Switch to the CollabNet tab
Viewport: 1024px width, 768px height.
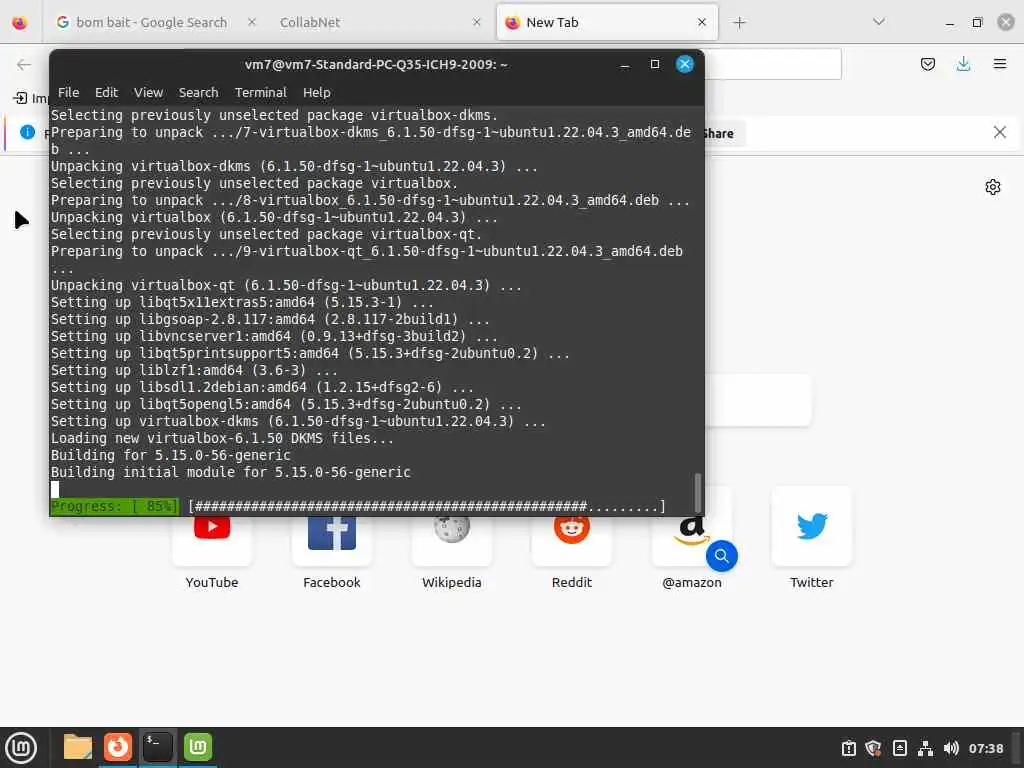point(310,22)
